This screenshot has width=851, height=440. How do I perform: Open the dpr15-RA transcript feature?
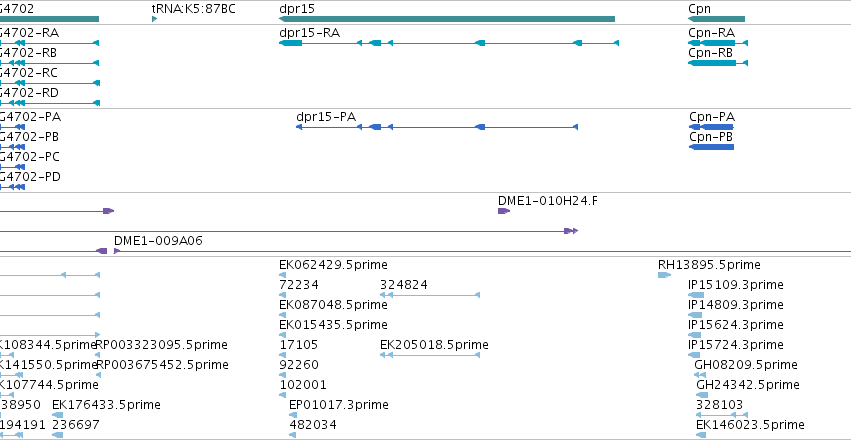tap(449, 43)
